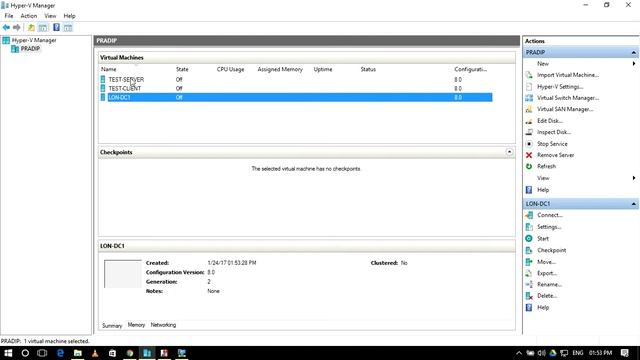Image resolution: width=640 pixels, height=360 pixels.
Task: Open the Action Center notification icon
Action: point(624,353)
